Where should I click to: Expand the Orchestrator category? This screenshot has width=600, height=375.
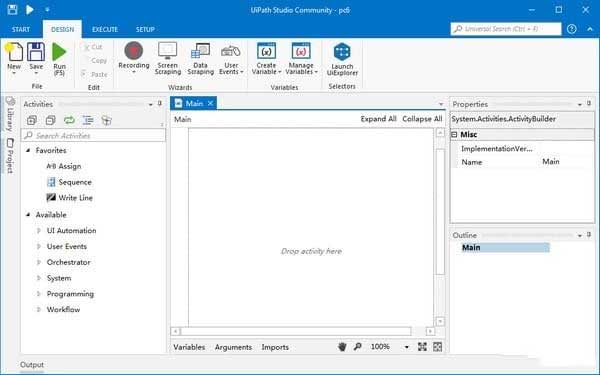point(39,262)
